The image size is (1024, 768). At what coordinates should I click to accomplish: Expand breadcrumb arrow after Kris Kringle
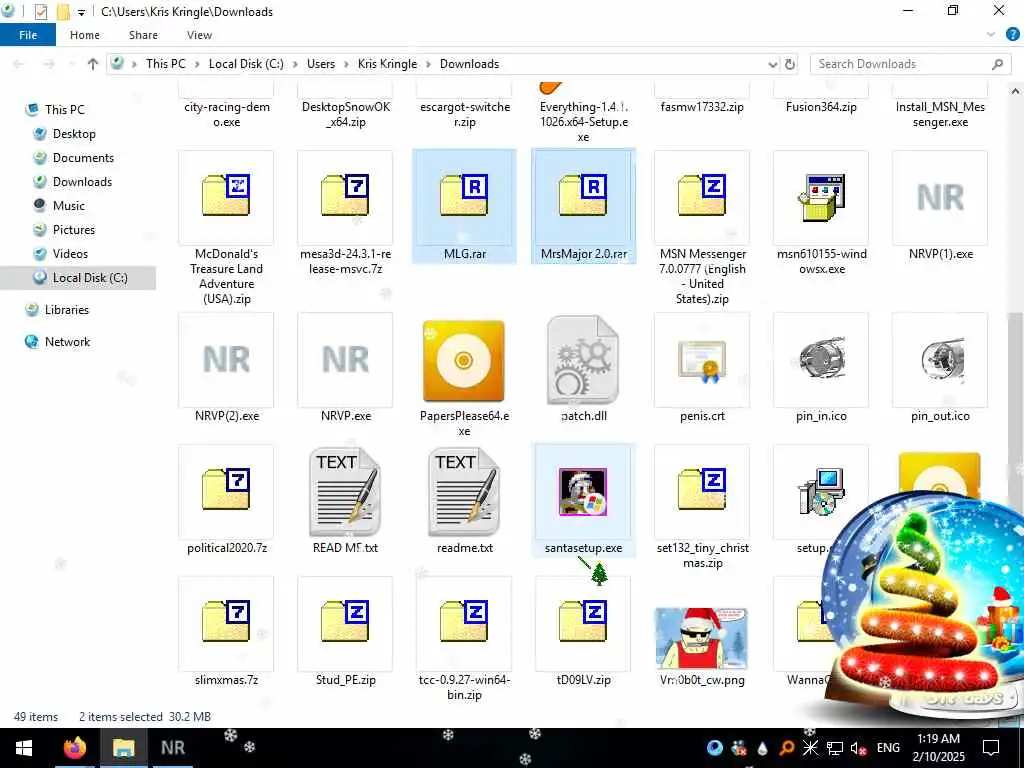(428, 64)
